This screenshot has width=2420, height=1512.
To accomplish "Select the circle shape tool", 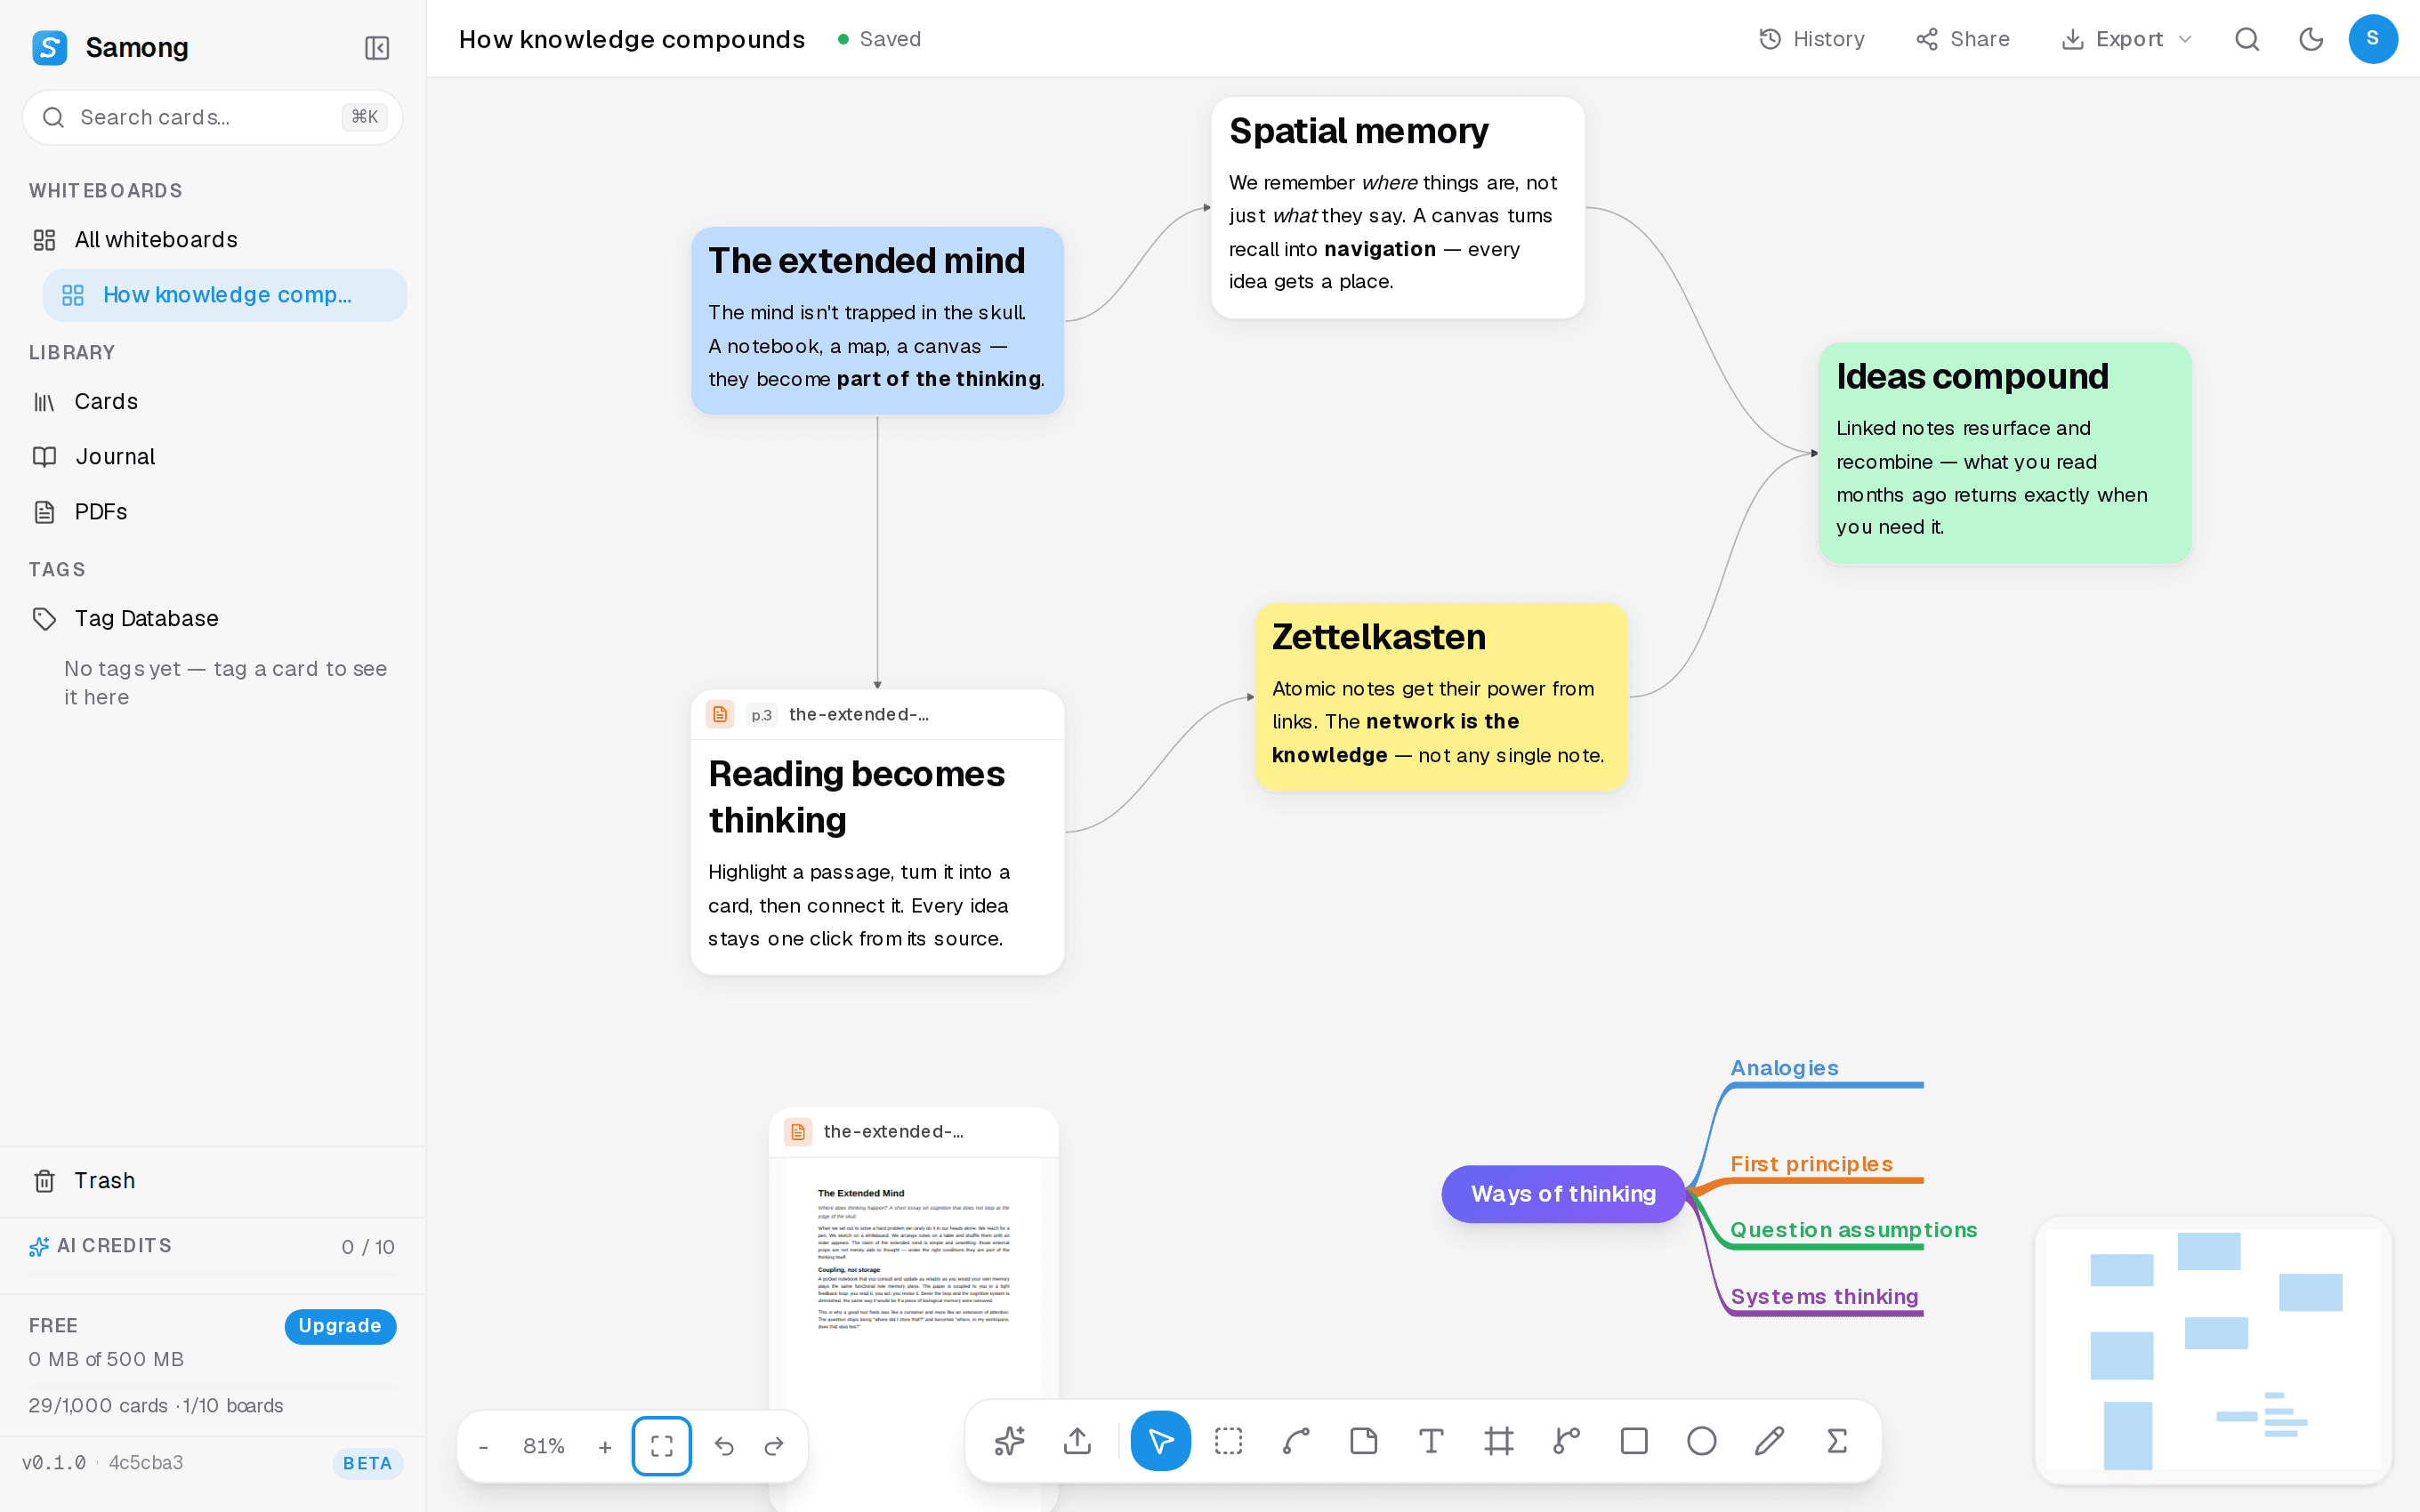I will tap(1702, 1441).
